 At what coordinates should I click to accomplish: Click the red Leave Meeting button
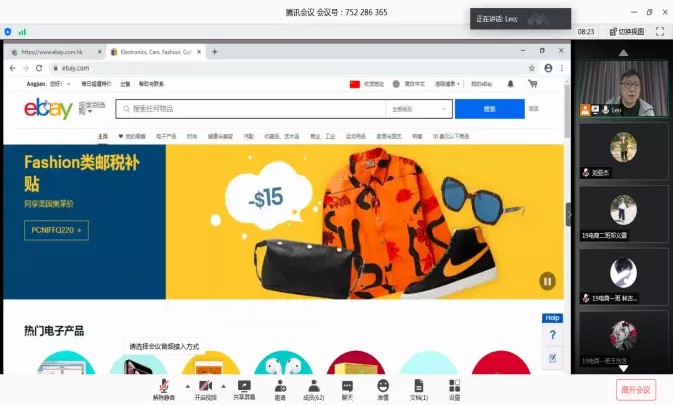pos(634,389)
